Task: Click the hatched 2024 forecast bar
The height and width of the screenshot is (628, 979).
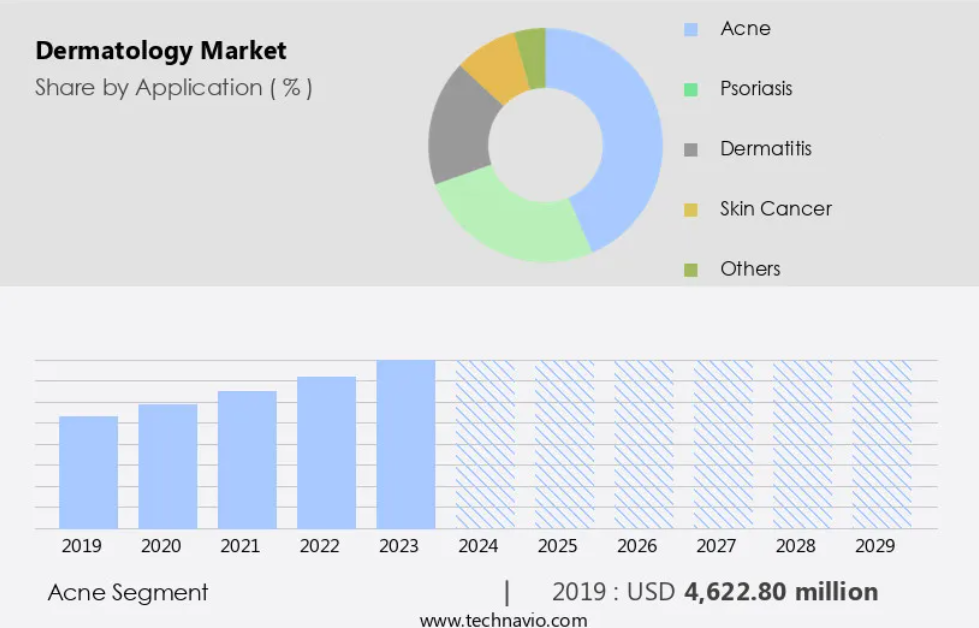Action: coord(485,444)
